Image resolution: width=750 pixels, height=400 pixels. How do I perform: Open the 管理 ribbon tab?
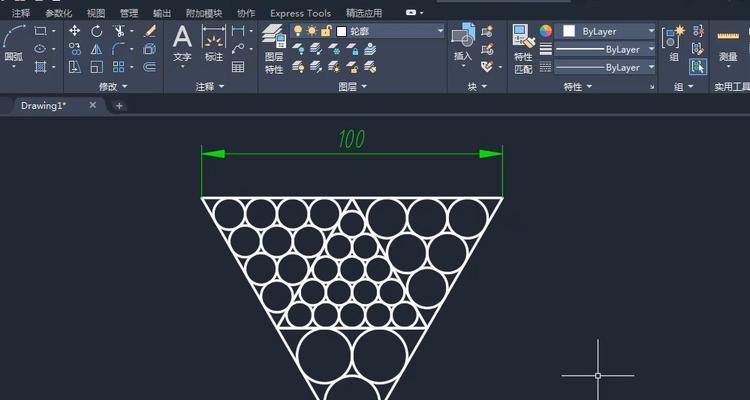coord(129,13)
